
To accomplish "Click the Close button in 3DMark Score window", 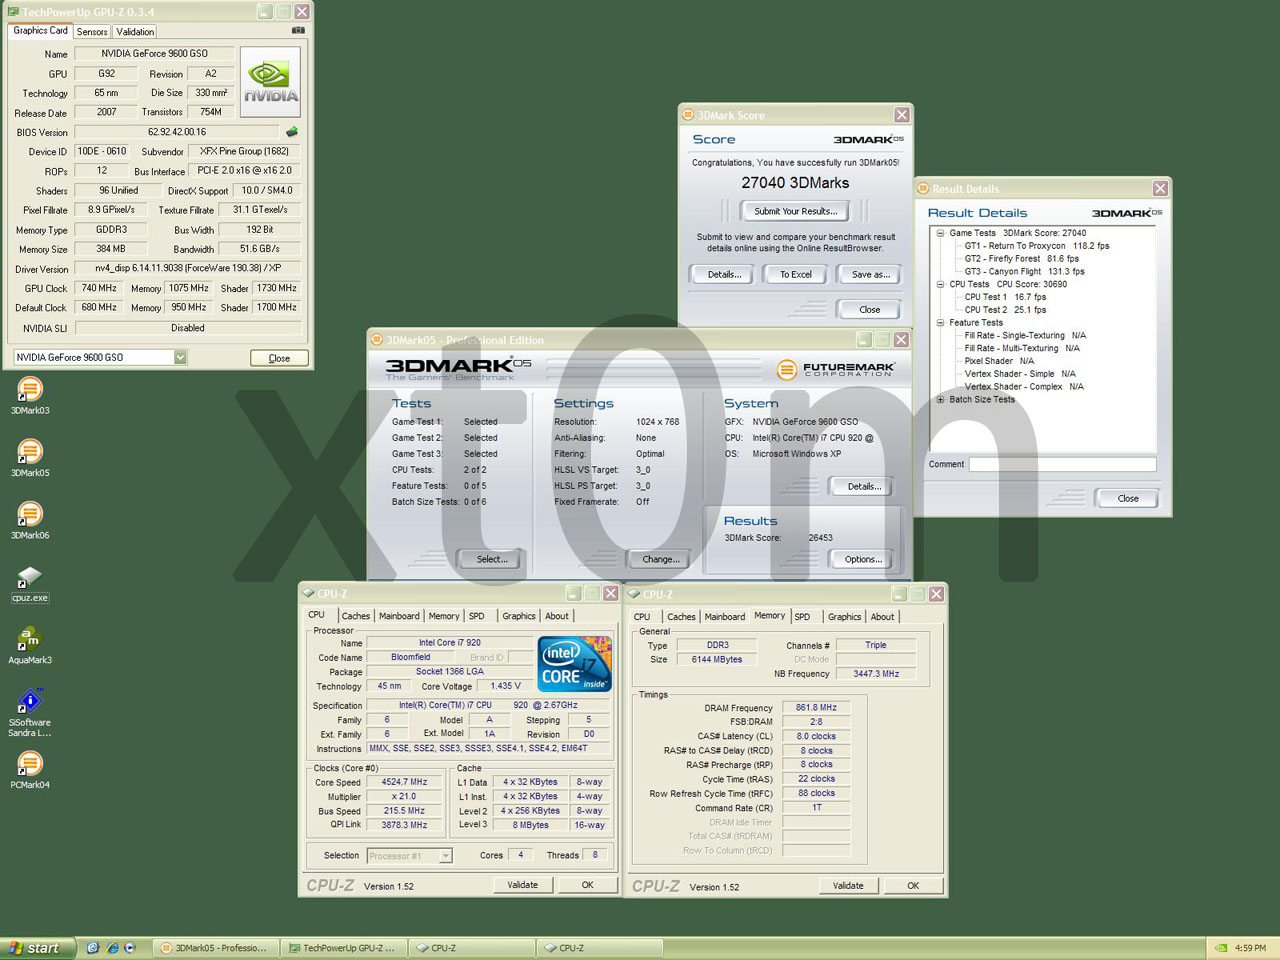I will pos(870,309).
